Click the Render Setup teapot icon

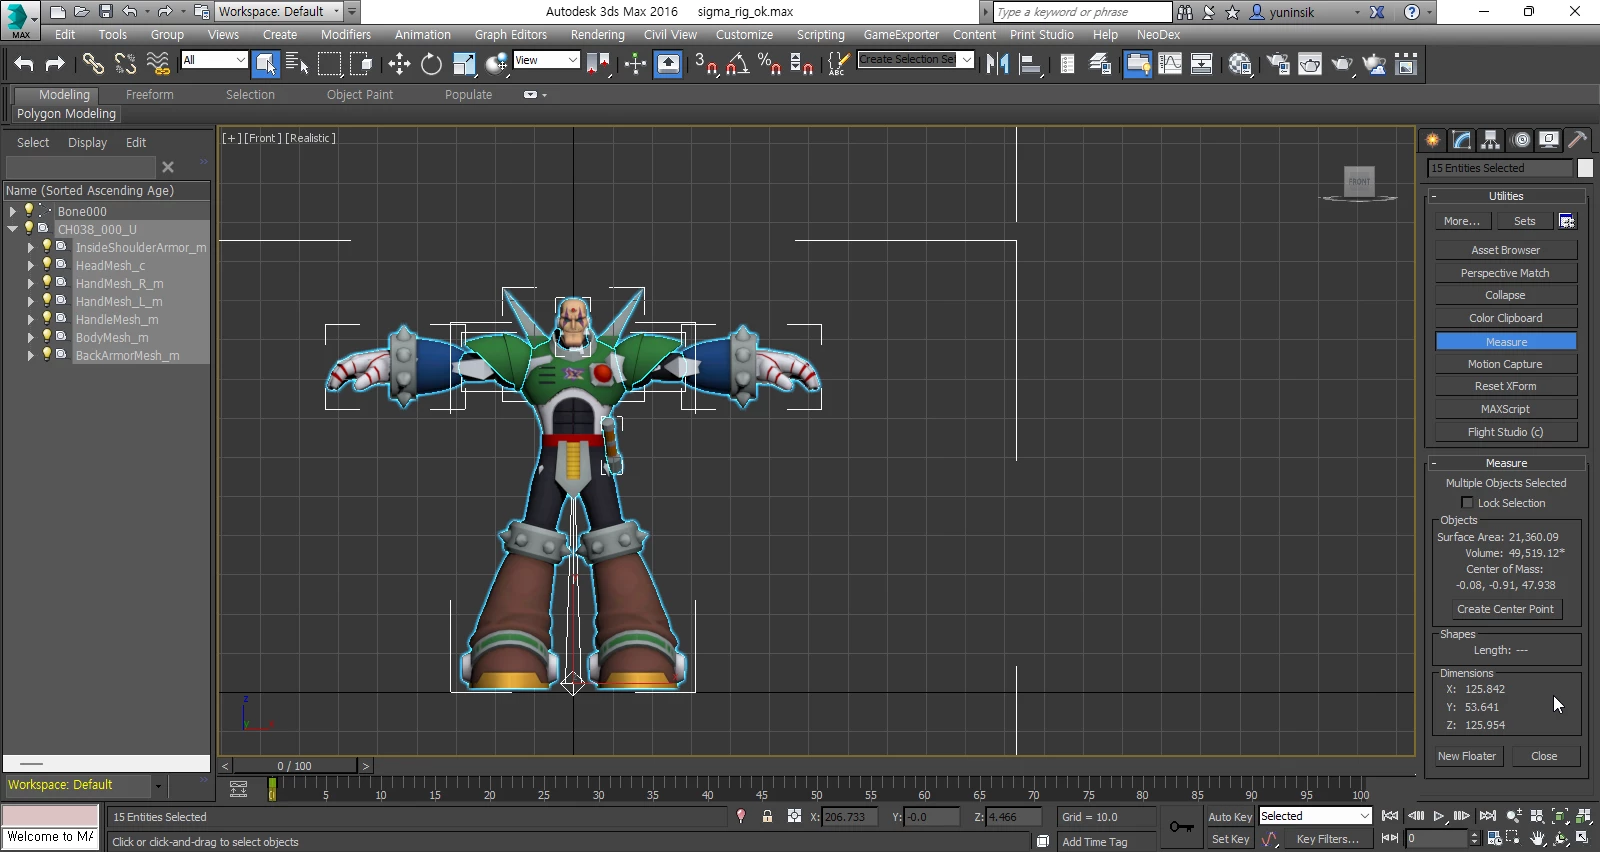[1278, 64]
